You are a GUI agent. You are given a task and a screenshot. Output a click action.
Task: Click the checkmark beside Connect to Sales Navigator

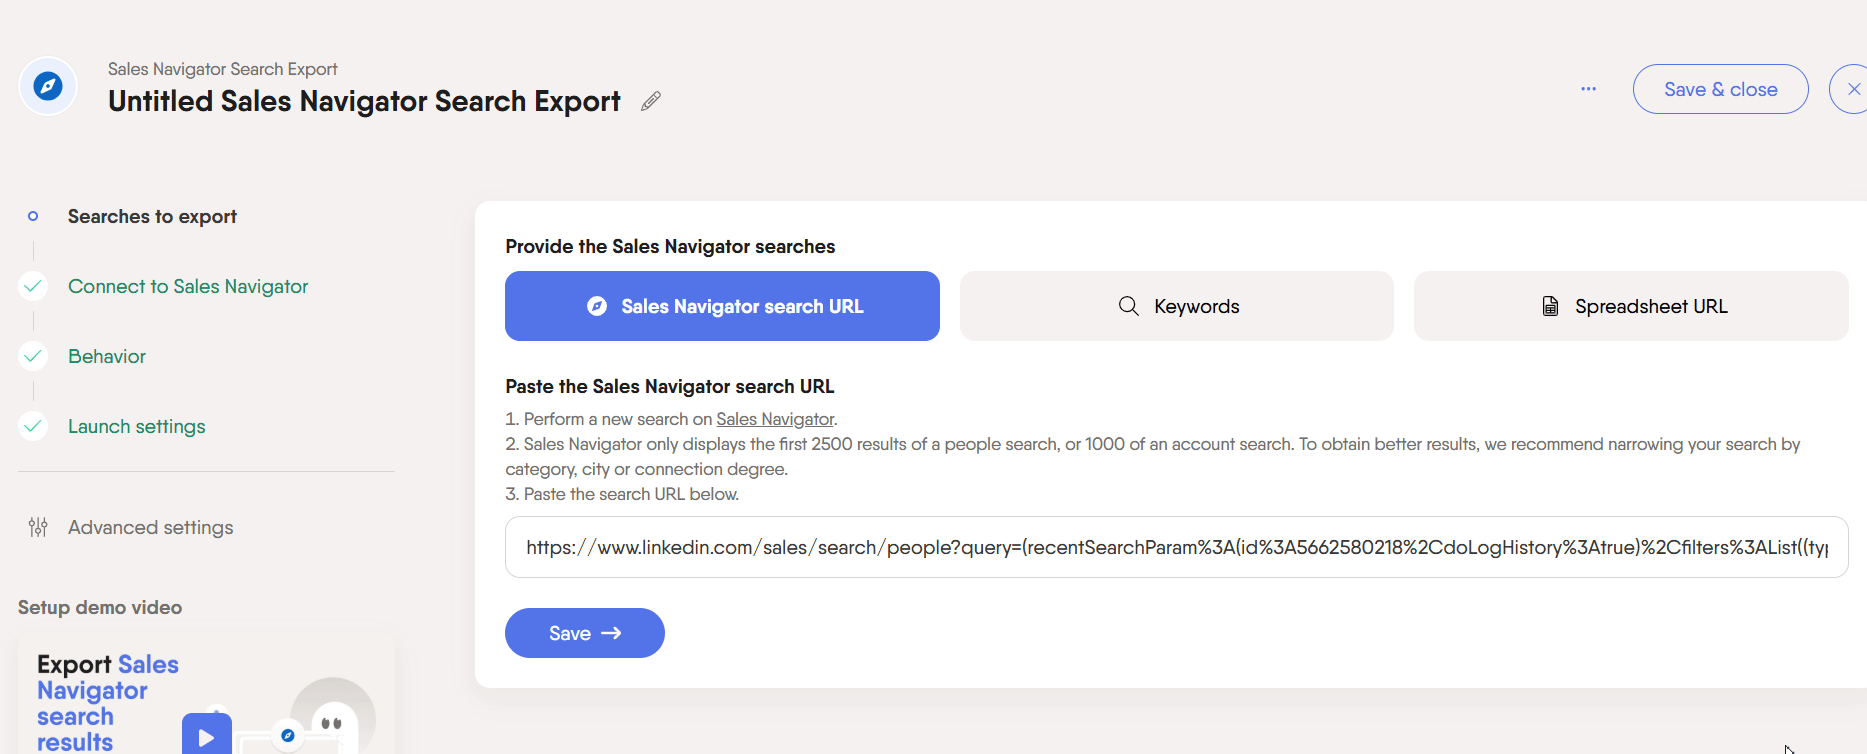[33, 286]
